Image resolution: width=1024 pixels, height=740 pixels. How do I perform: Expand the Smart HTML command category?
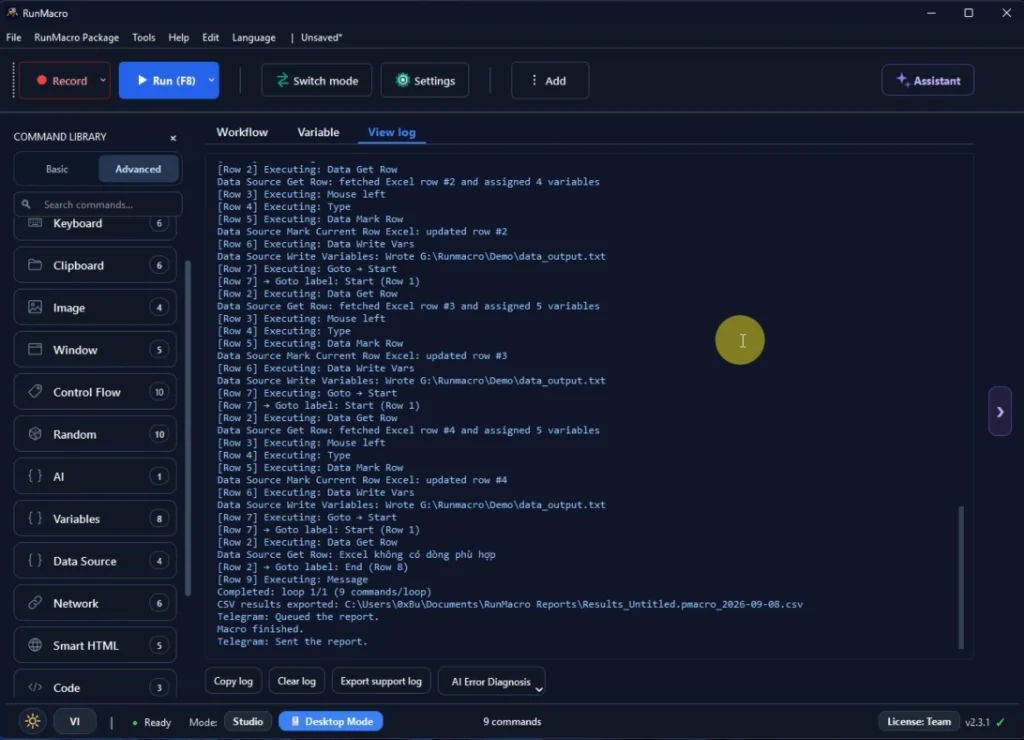95,645
